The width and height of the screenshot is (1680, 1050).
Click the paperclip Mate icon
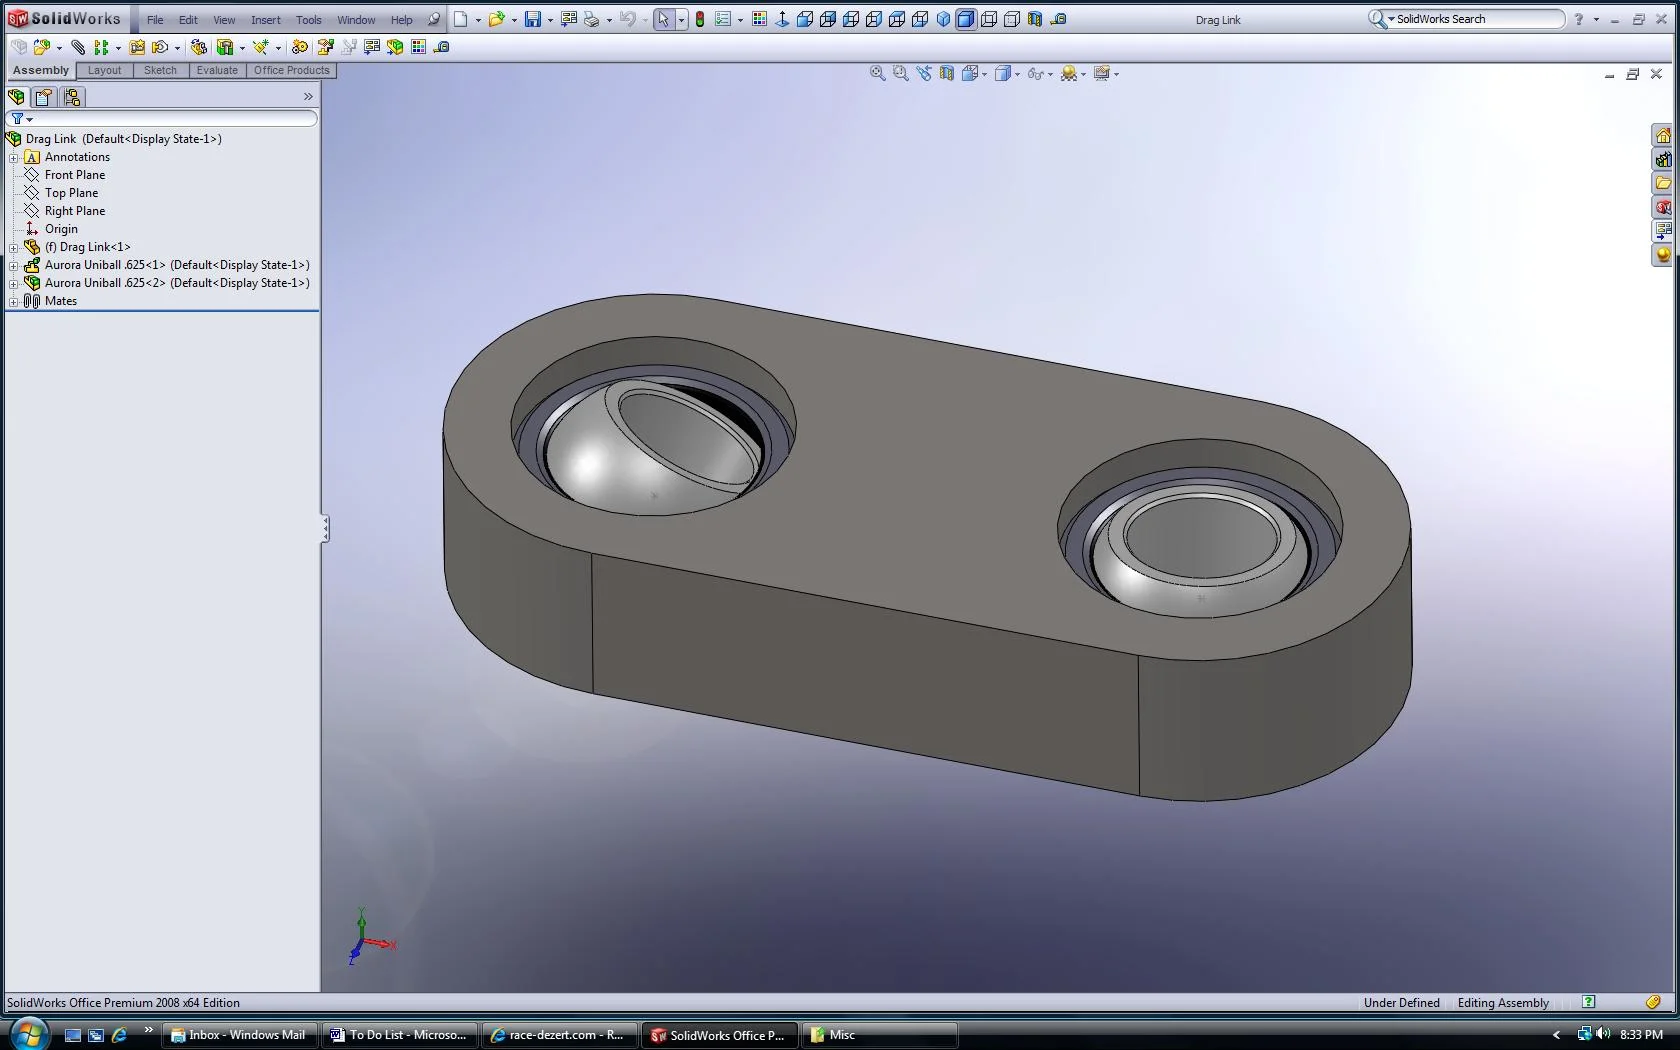[x=78, y=47]
